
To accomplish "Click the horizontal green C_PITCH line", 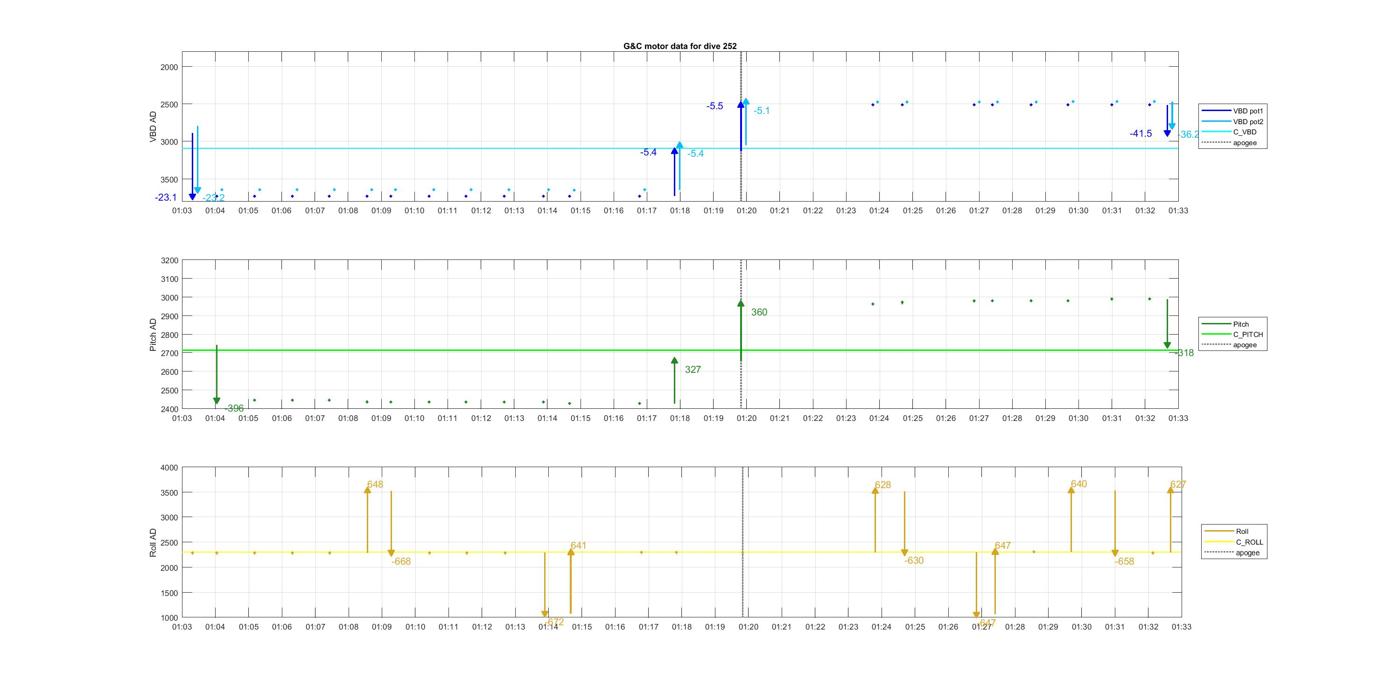I will pos(680,350).
